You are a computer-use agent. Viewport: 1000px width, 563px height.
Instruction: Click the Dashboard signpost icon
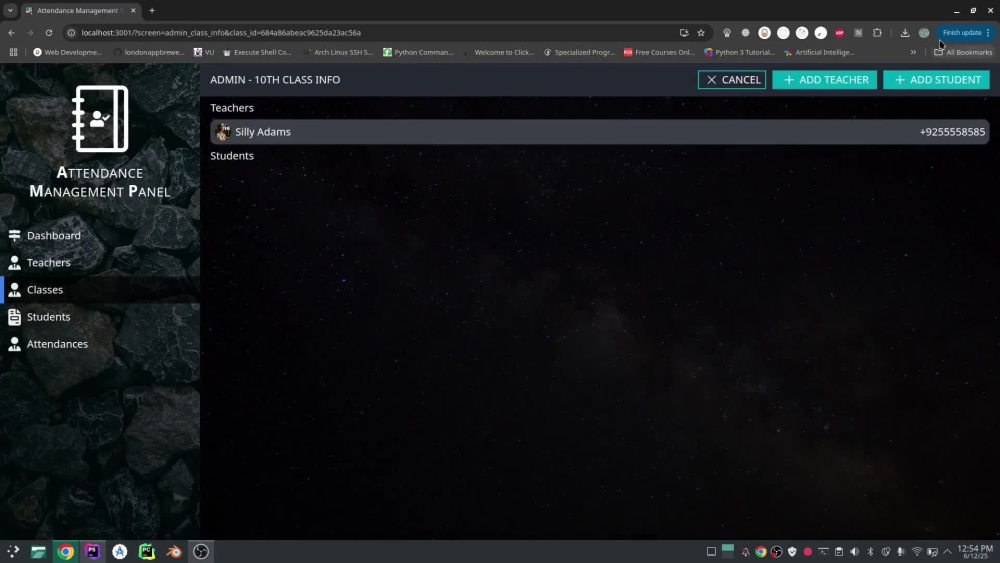(x=14, y=235)
